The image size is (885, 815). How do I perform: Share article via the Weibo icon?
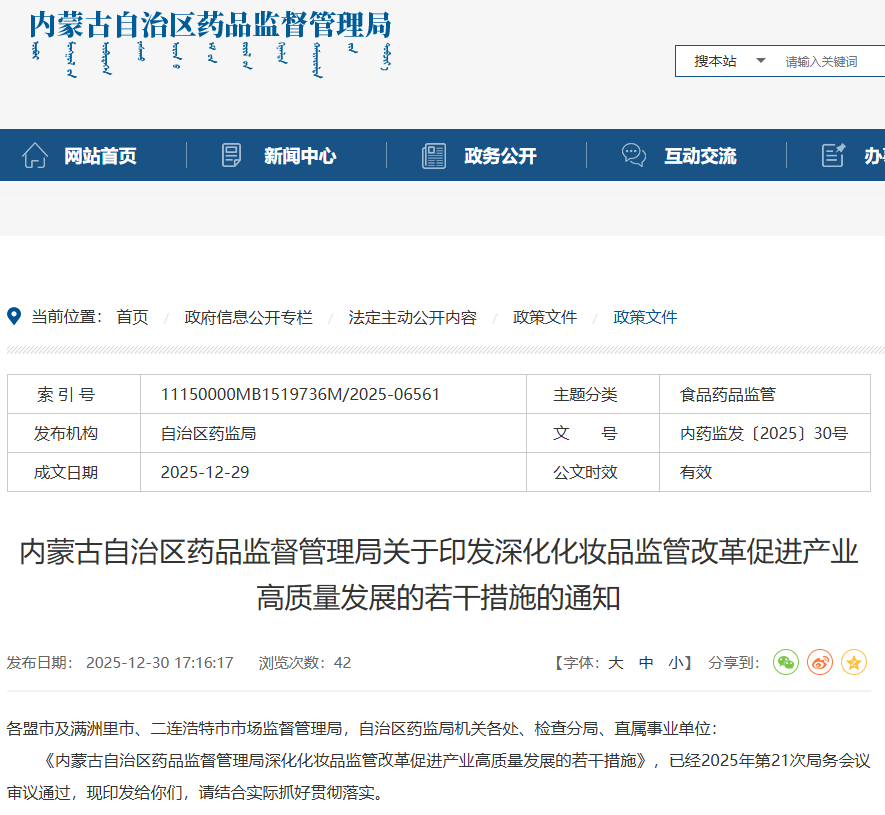click(x=820, y=662)
